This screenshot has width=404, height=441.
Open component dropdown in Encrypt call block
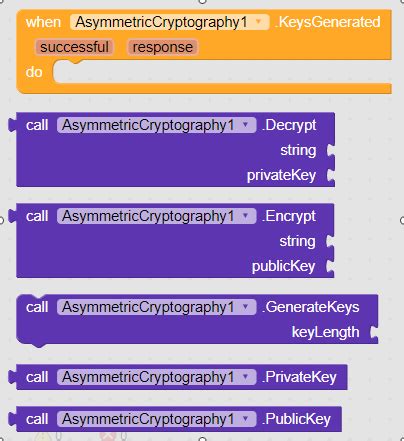[x=156, y=216]
